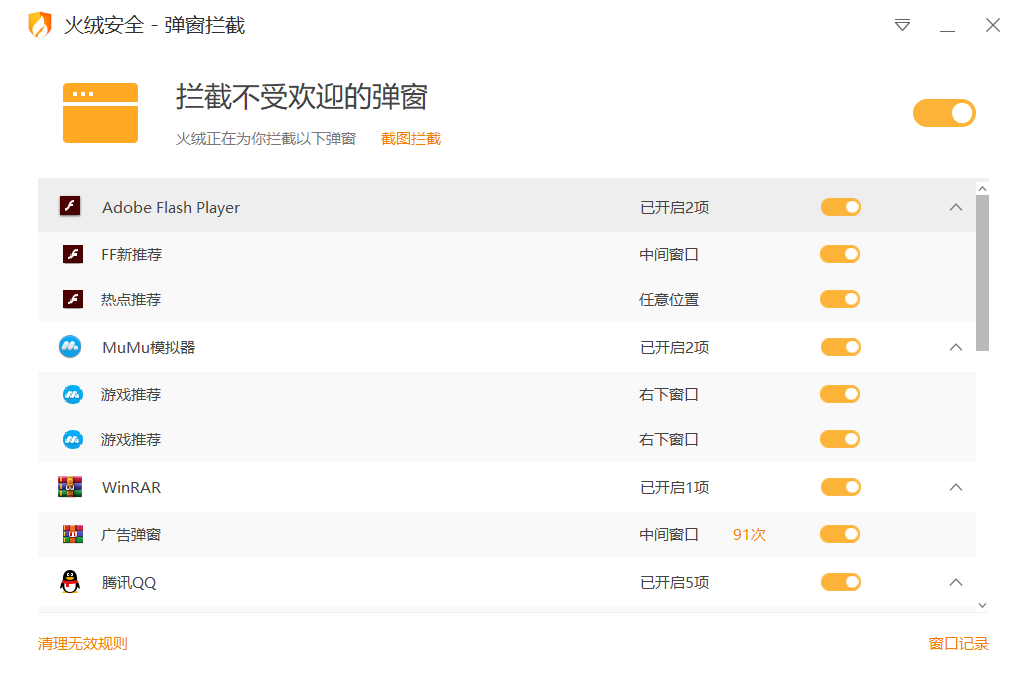Collapse the WinRAR group

tap(956, 487)
